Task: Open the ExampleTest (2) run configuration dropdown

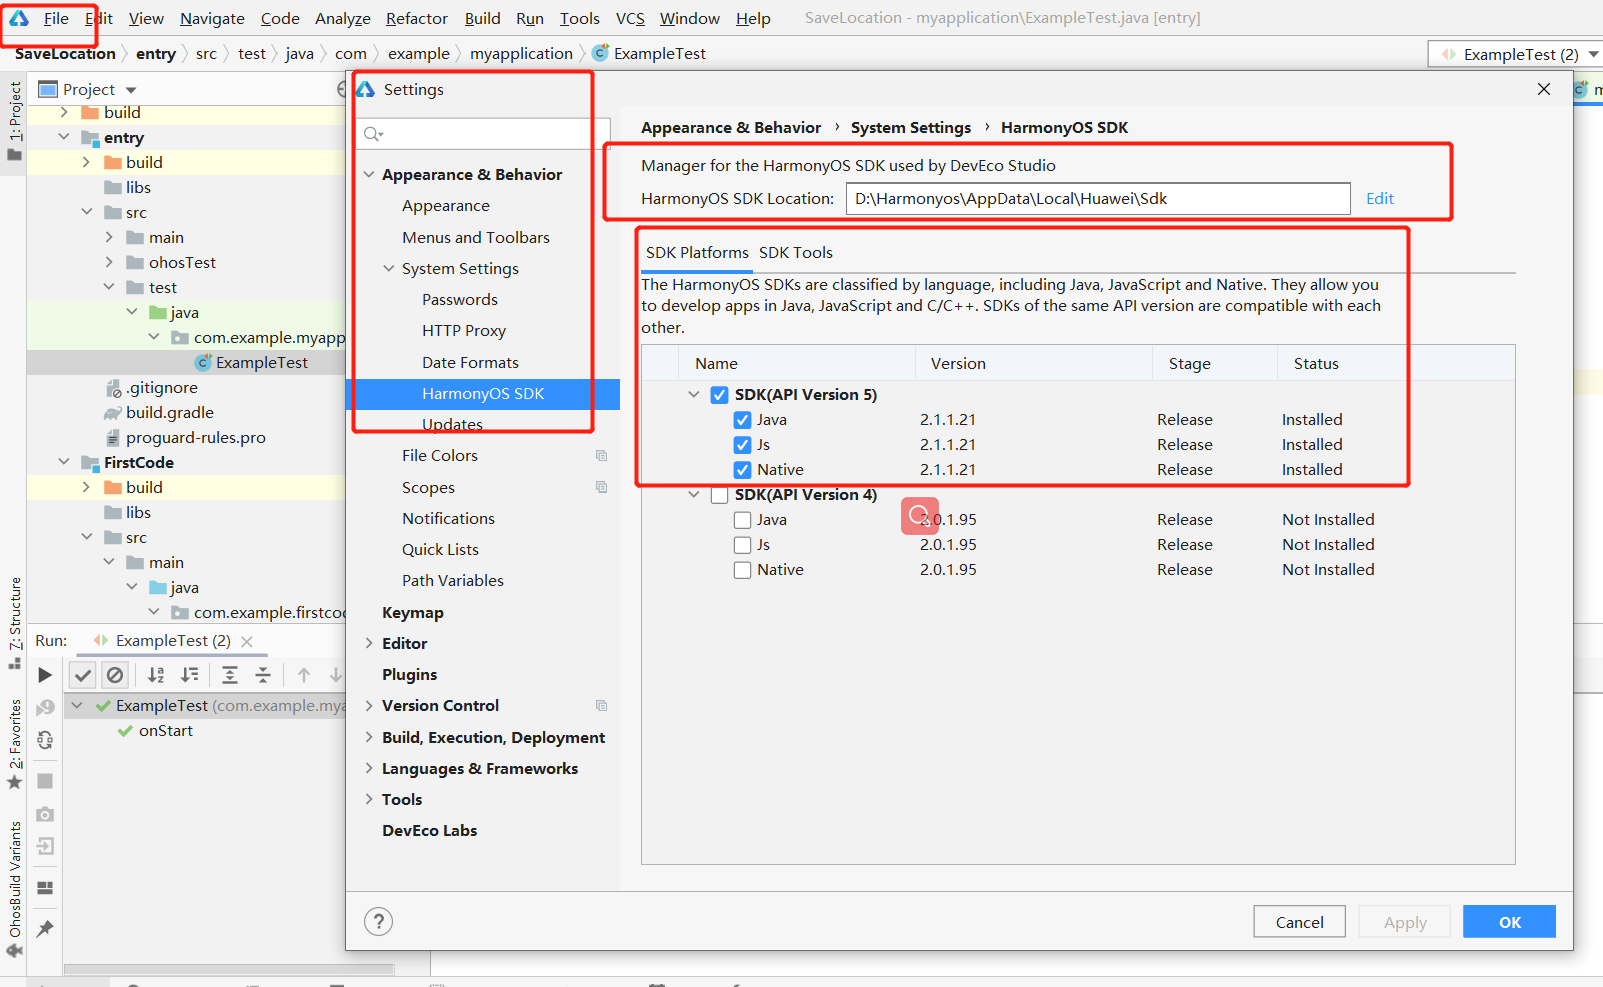Action: 1594,53
